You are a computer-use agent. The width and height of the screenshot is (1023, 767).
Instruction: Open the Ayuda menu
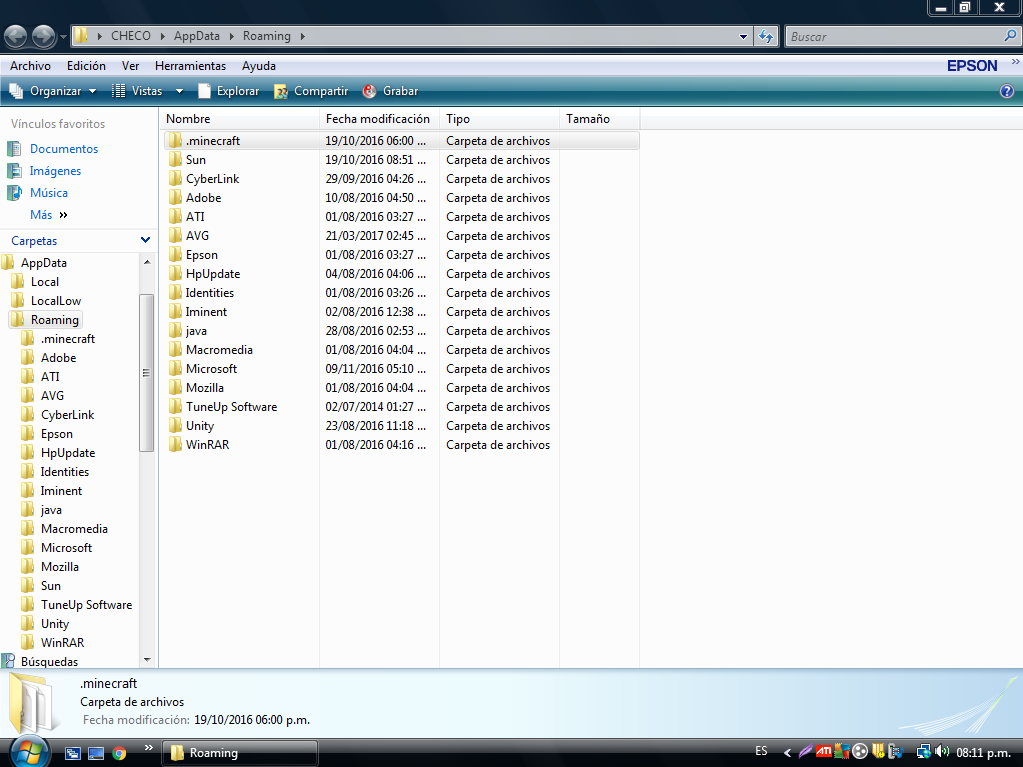(x=259, y=66)
